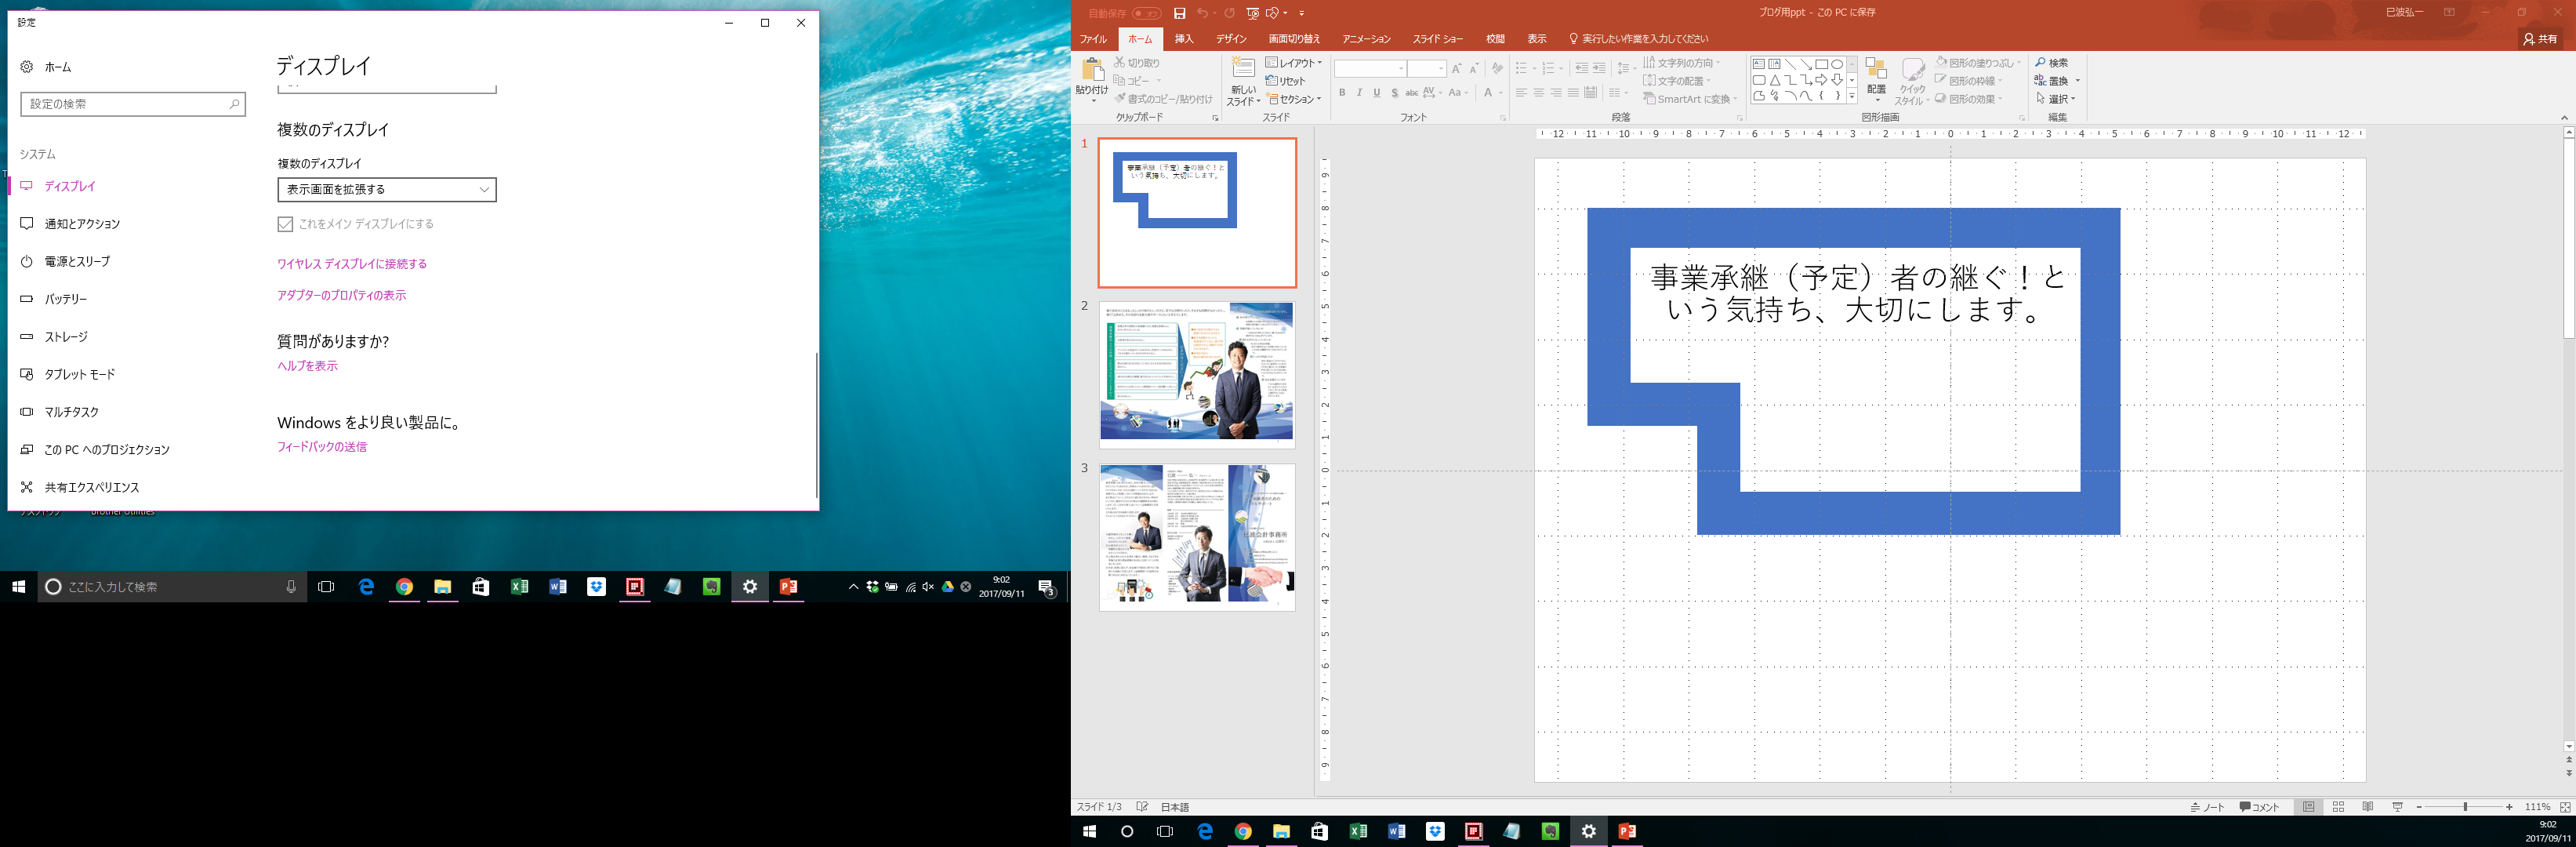Image resolution: width=2576 pixels, height=847 pixels.
Task: Click the Save icon in quick access toolbar
Action: point(1179,13)
